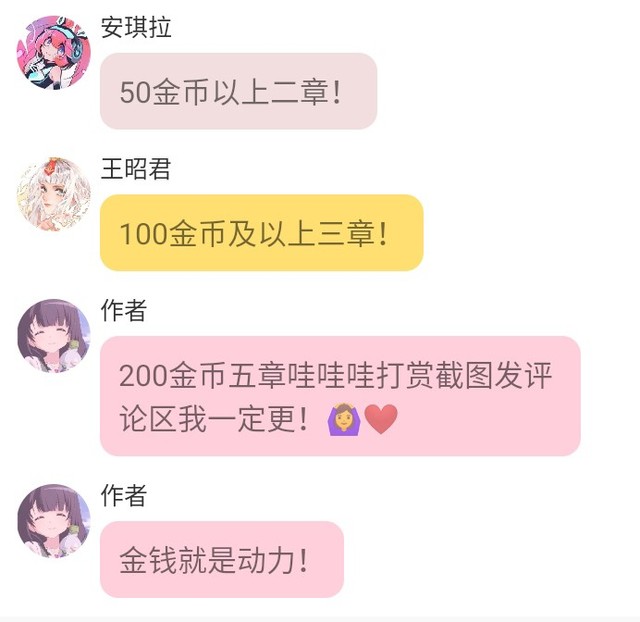Tap the last 作者 avatar near 金钱就是动力
This screenshot has width=640, height=622.
pos(53,520)
